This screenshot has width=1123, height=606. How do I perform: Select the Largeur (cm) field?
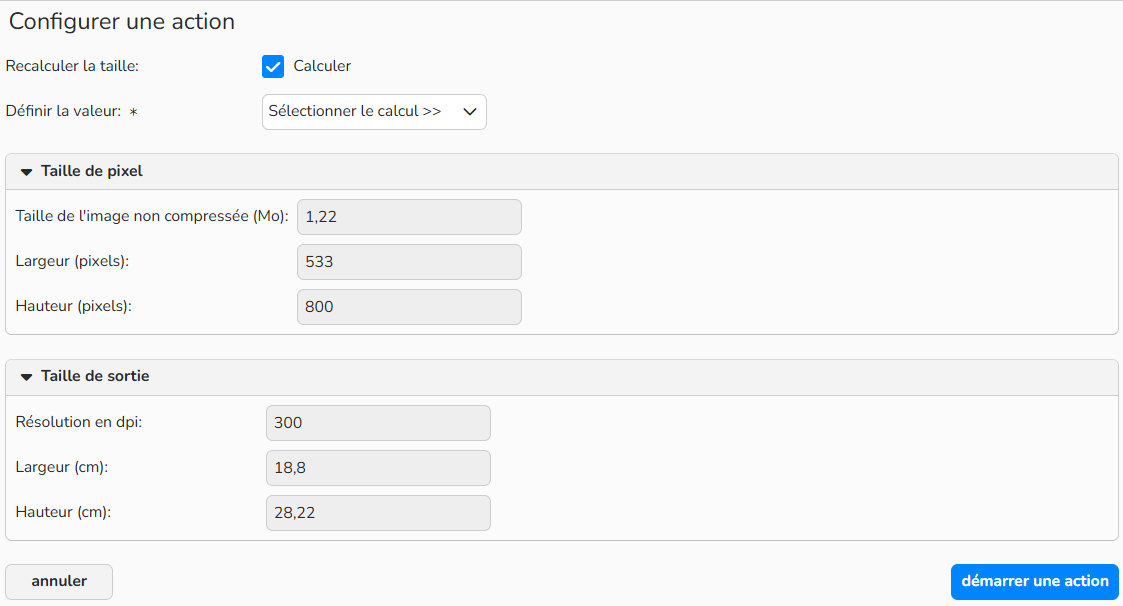point(378,468)
